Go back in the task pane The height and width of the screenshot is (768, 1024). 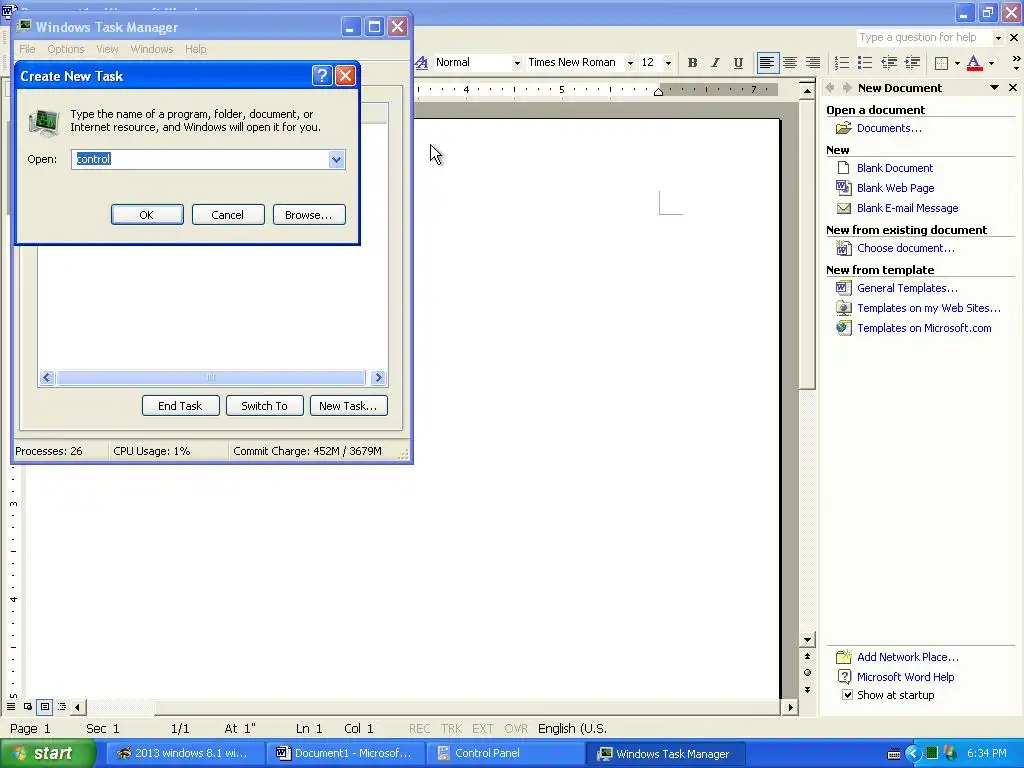[x=831, y=88]
